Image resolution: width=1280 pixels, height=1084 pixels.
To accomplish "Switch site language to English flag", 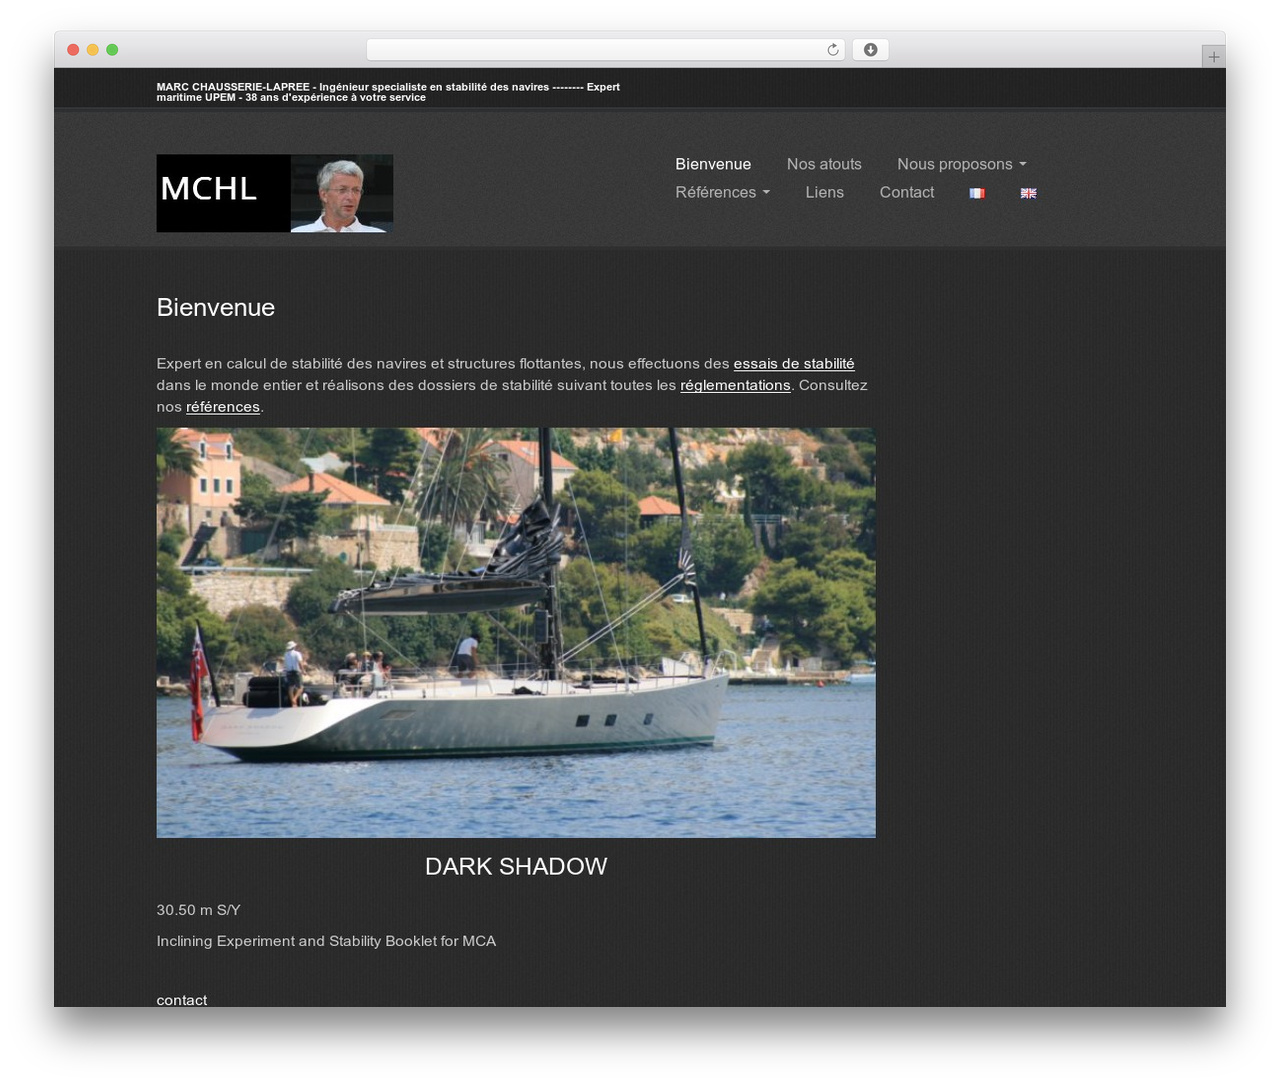I will tap(1028, 193).
